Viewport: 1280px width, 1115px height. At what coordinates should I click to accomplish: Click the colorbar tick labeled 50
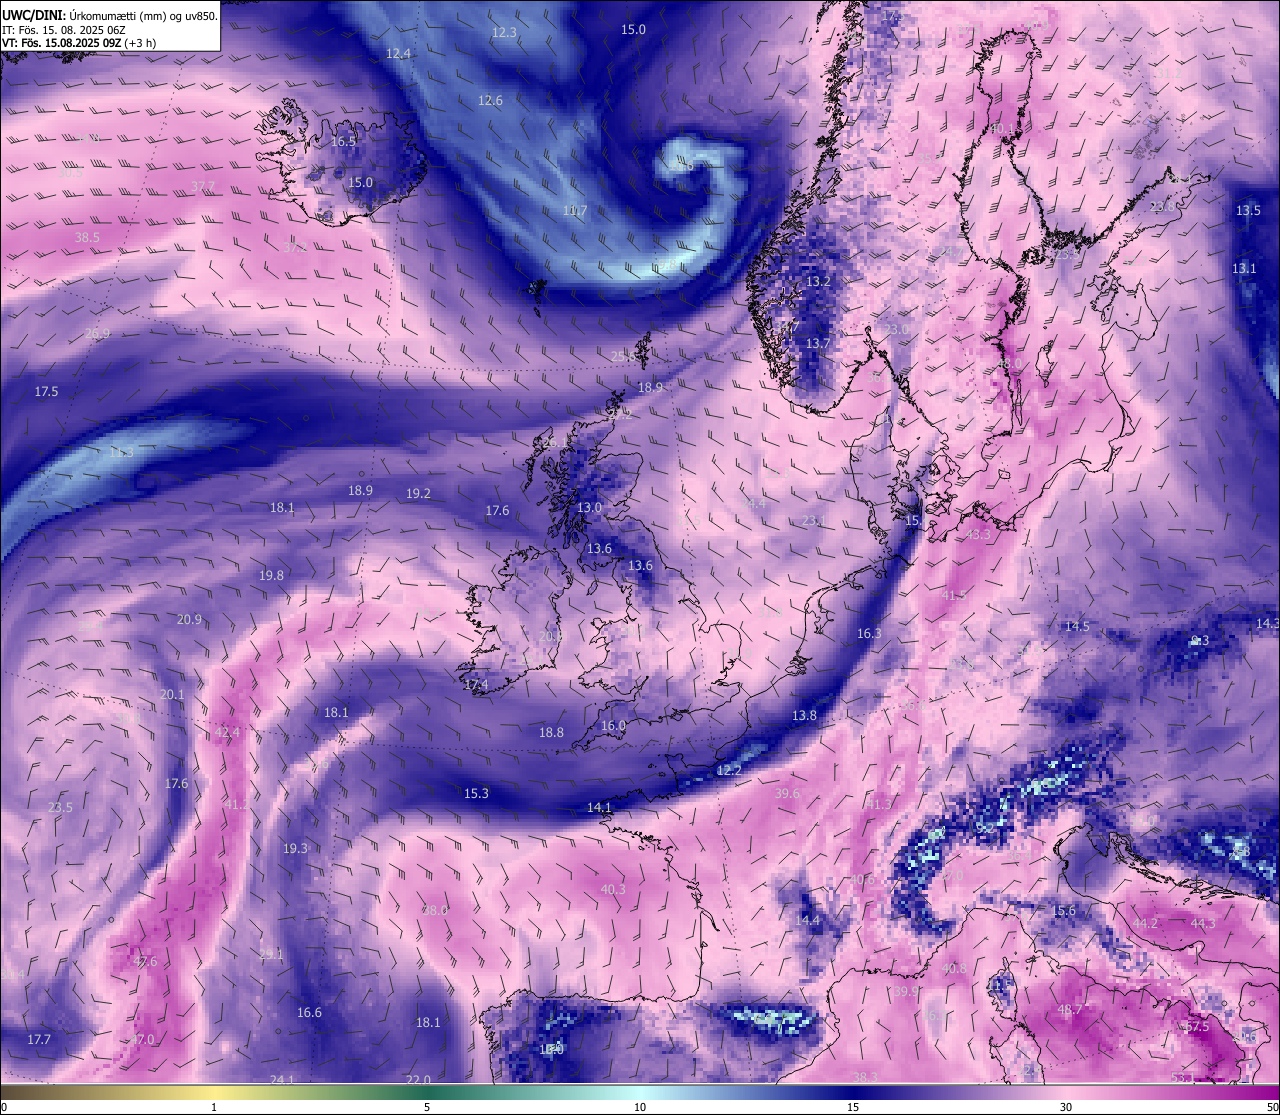(x=1271, y=1107)
